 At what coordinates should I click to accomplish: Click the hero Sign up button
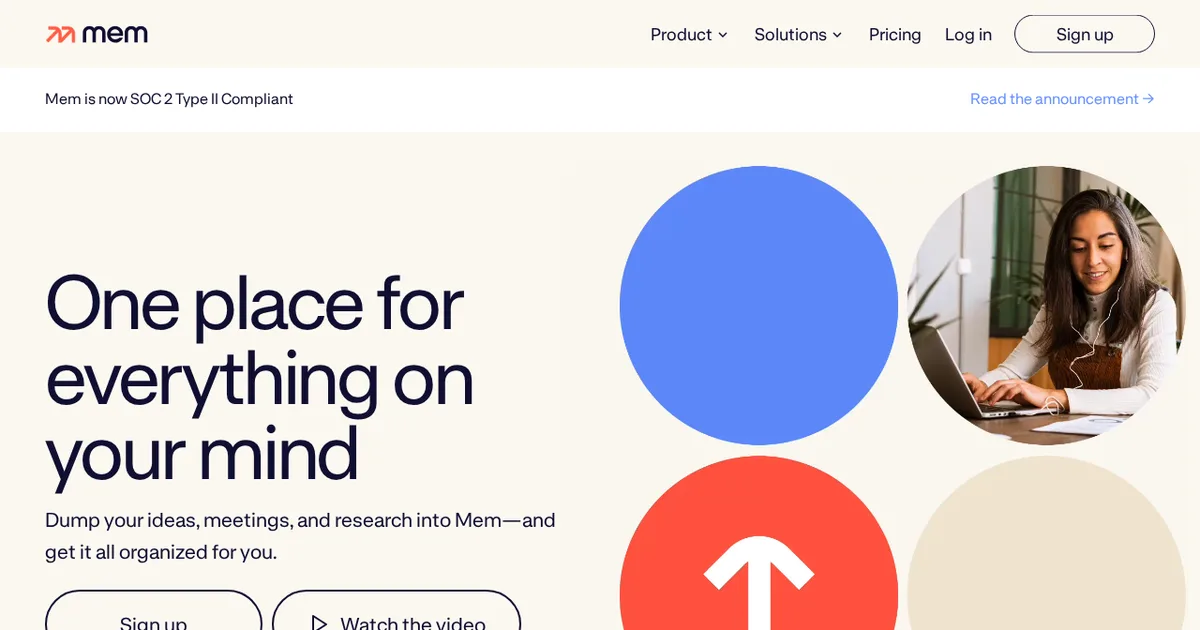tap(153, 610)
